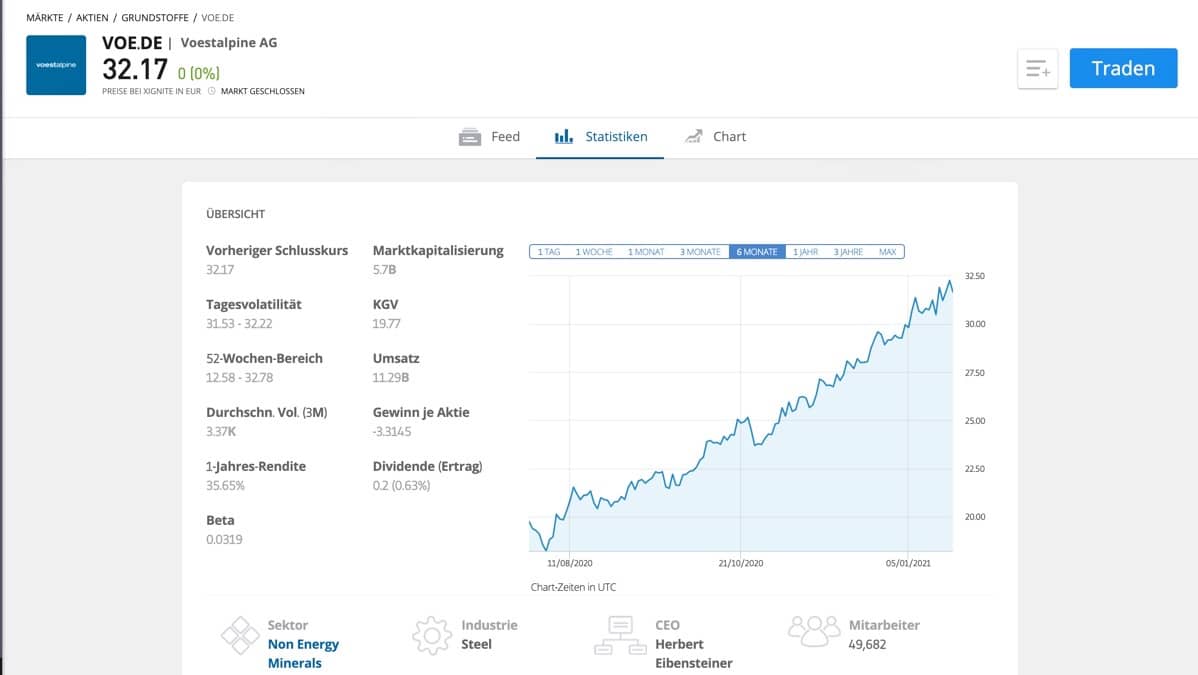Click the Voestalpine company logo
Image resolution: width=1198 pixels, height=675 pixels.
[56, 65]
